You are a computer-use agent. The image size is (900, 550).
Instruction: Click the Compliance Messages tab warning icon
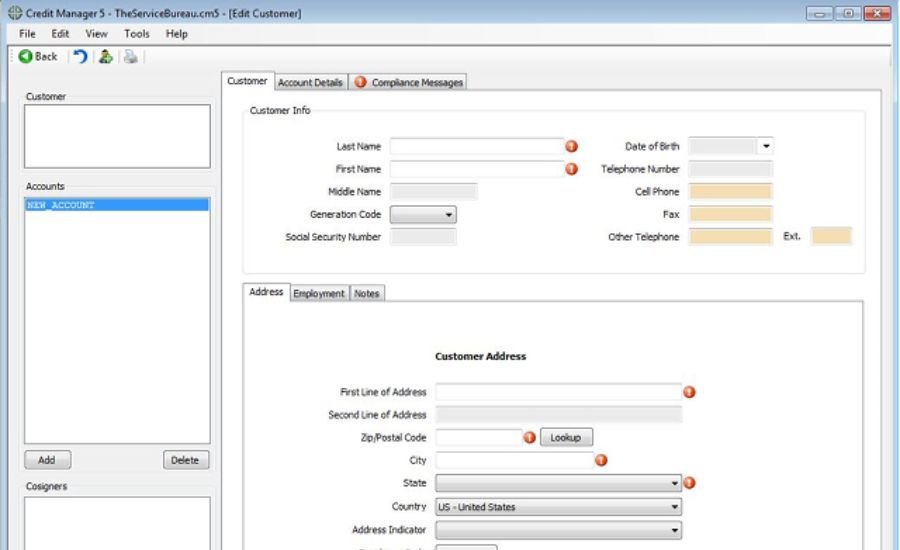pos(360,82)
